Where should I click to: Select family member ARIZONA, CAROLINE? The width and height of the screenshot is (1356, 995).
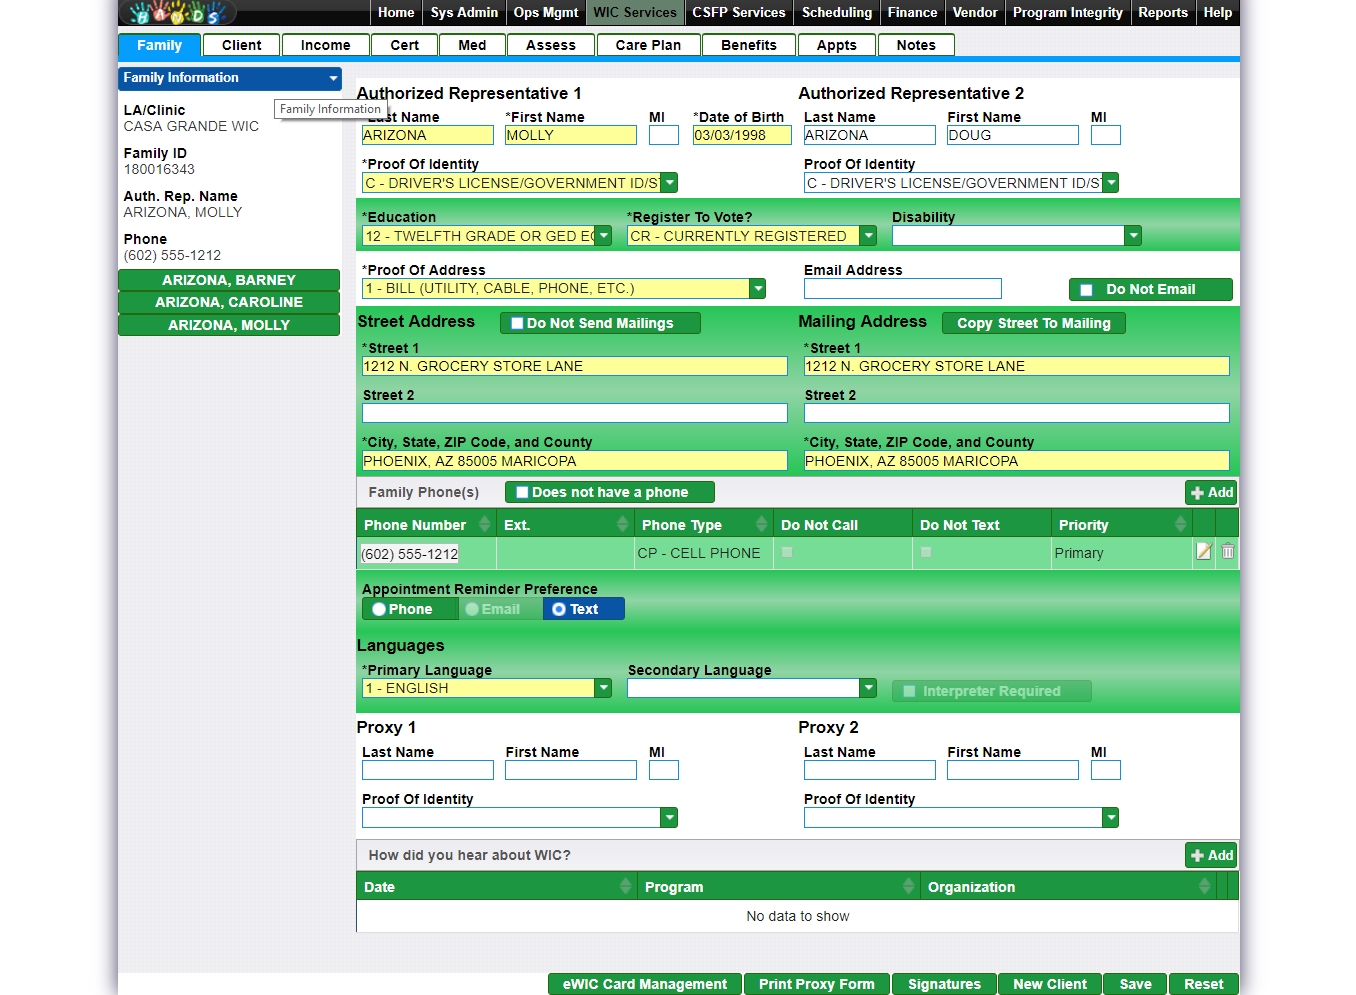229,302
